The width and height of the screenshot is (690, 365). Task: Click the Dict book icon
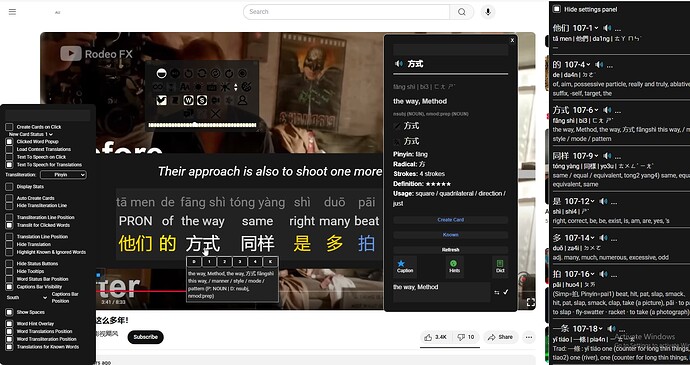click(x=500, y=266)
